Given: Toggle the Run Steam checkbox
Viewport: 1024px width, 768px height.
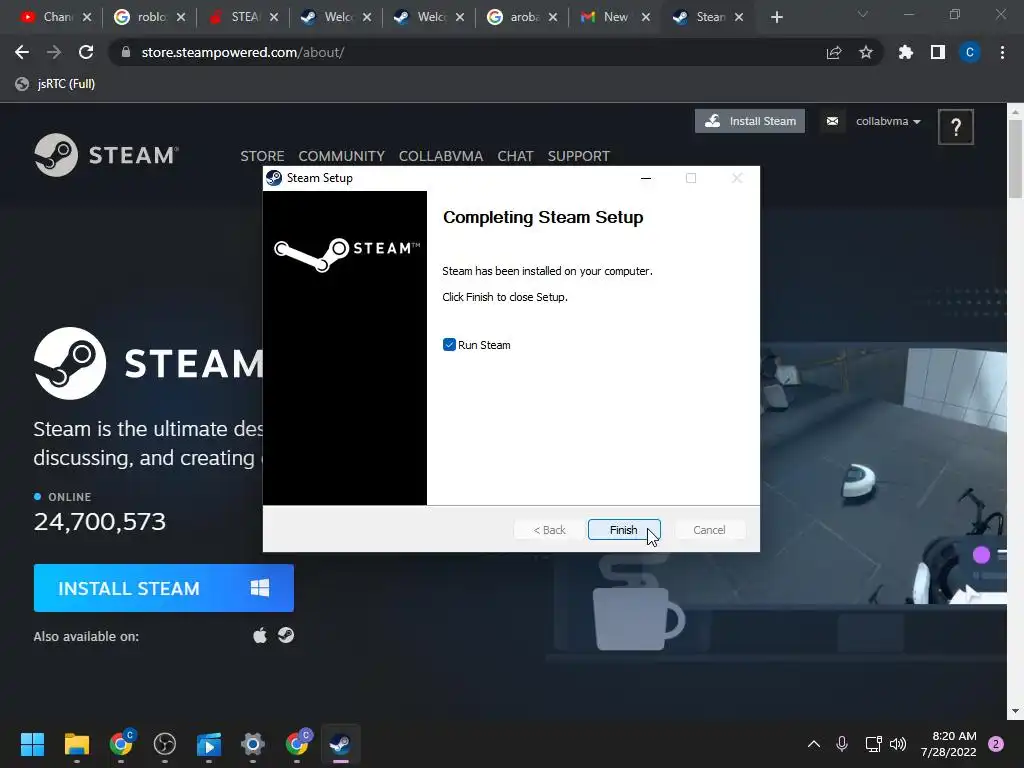Looking at the screenshot, I should (x=449, y=345).
